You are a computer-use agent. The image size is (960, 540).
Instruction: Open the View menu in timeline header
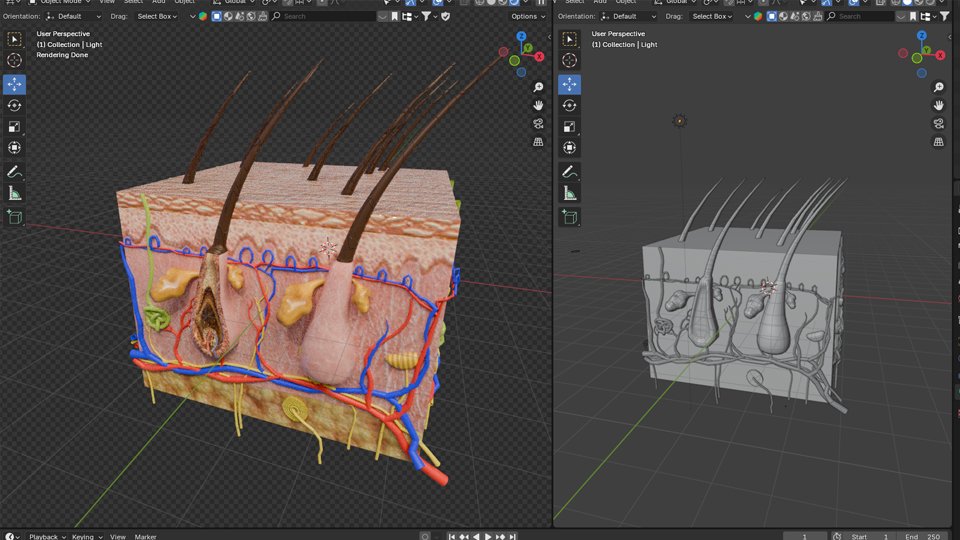[x=118, y=536]
